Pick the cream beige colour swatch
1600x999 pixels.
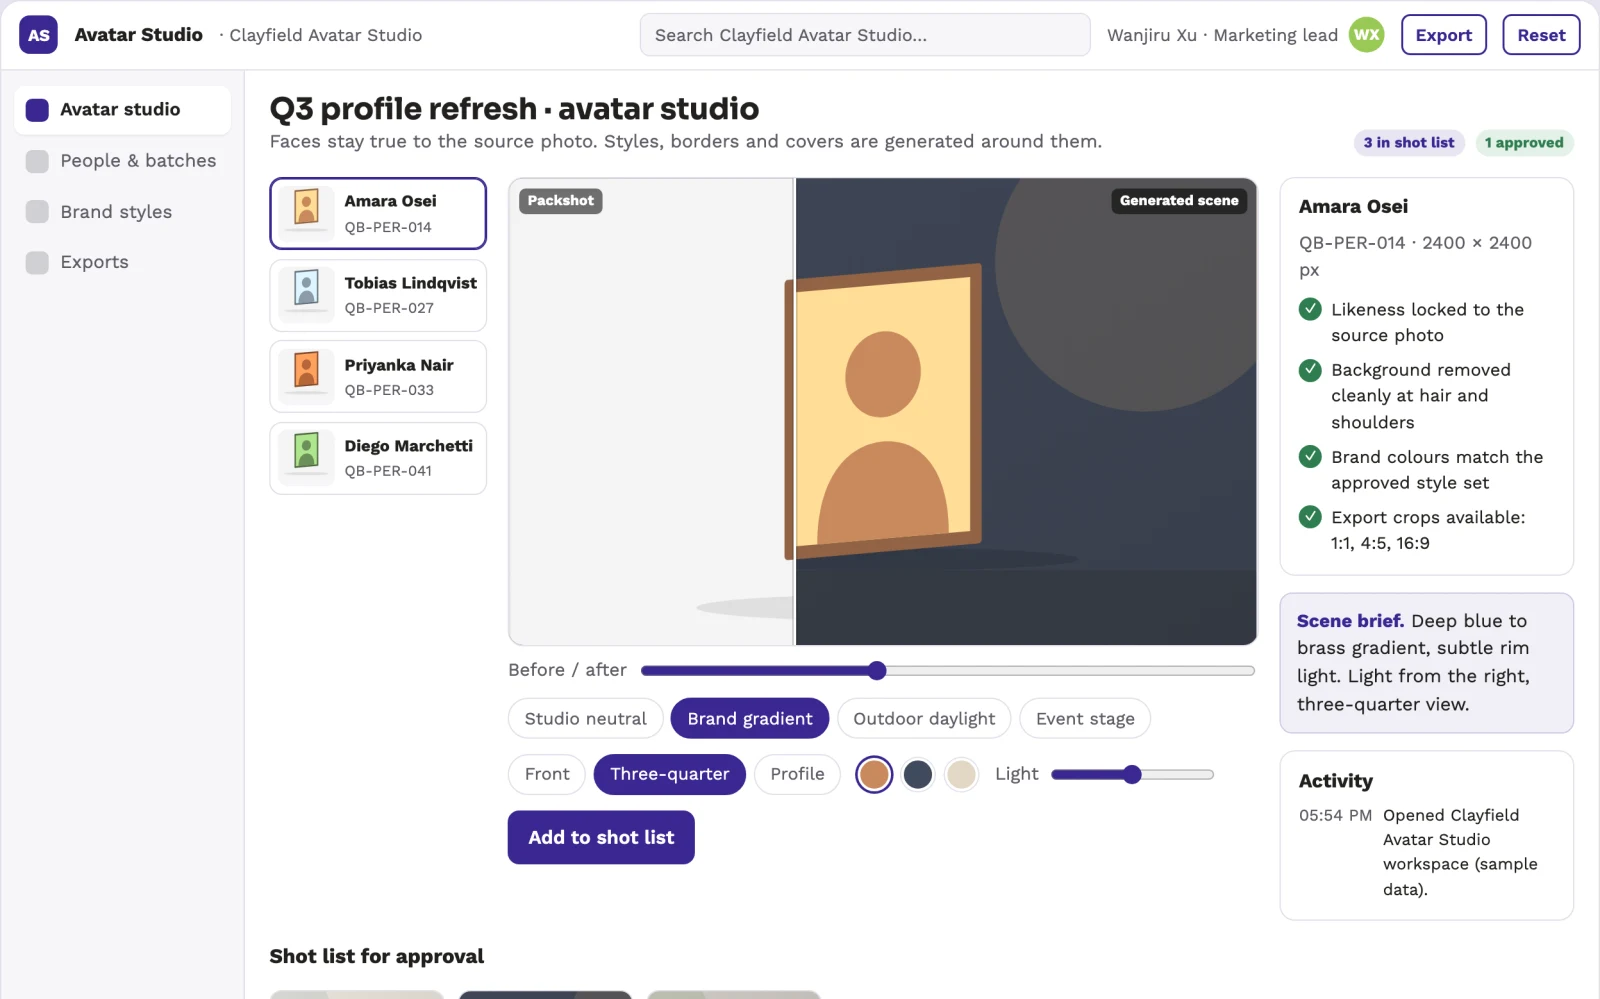[x=961, y=774]
